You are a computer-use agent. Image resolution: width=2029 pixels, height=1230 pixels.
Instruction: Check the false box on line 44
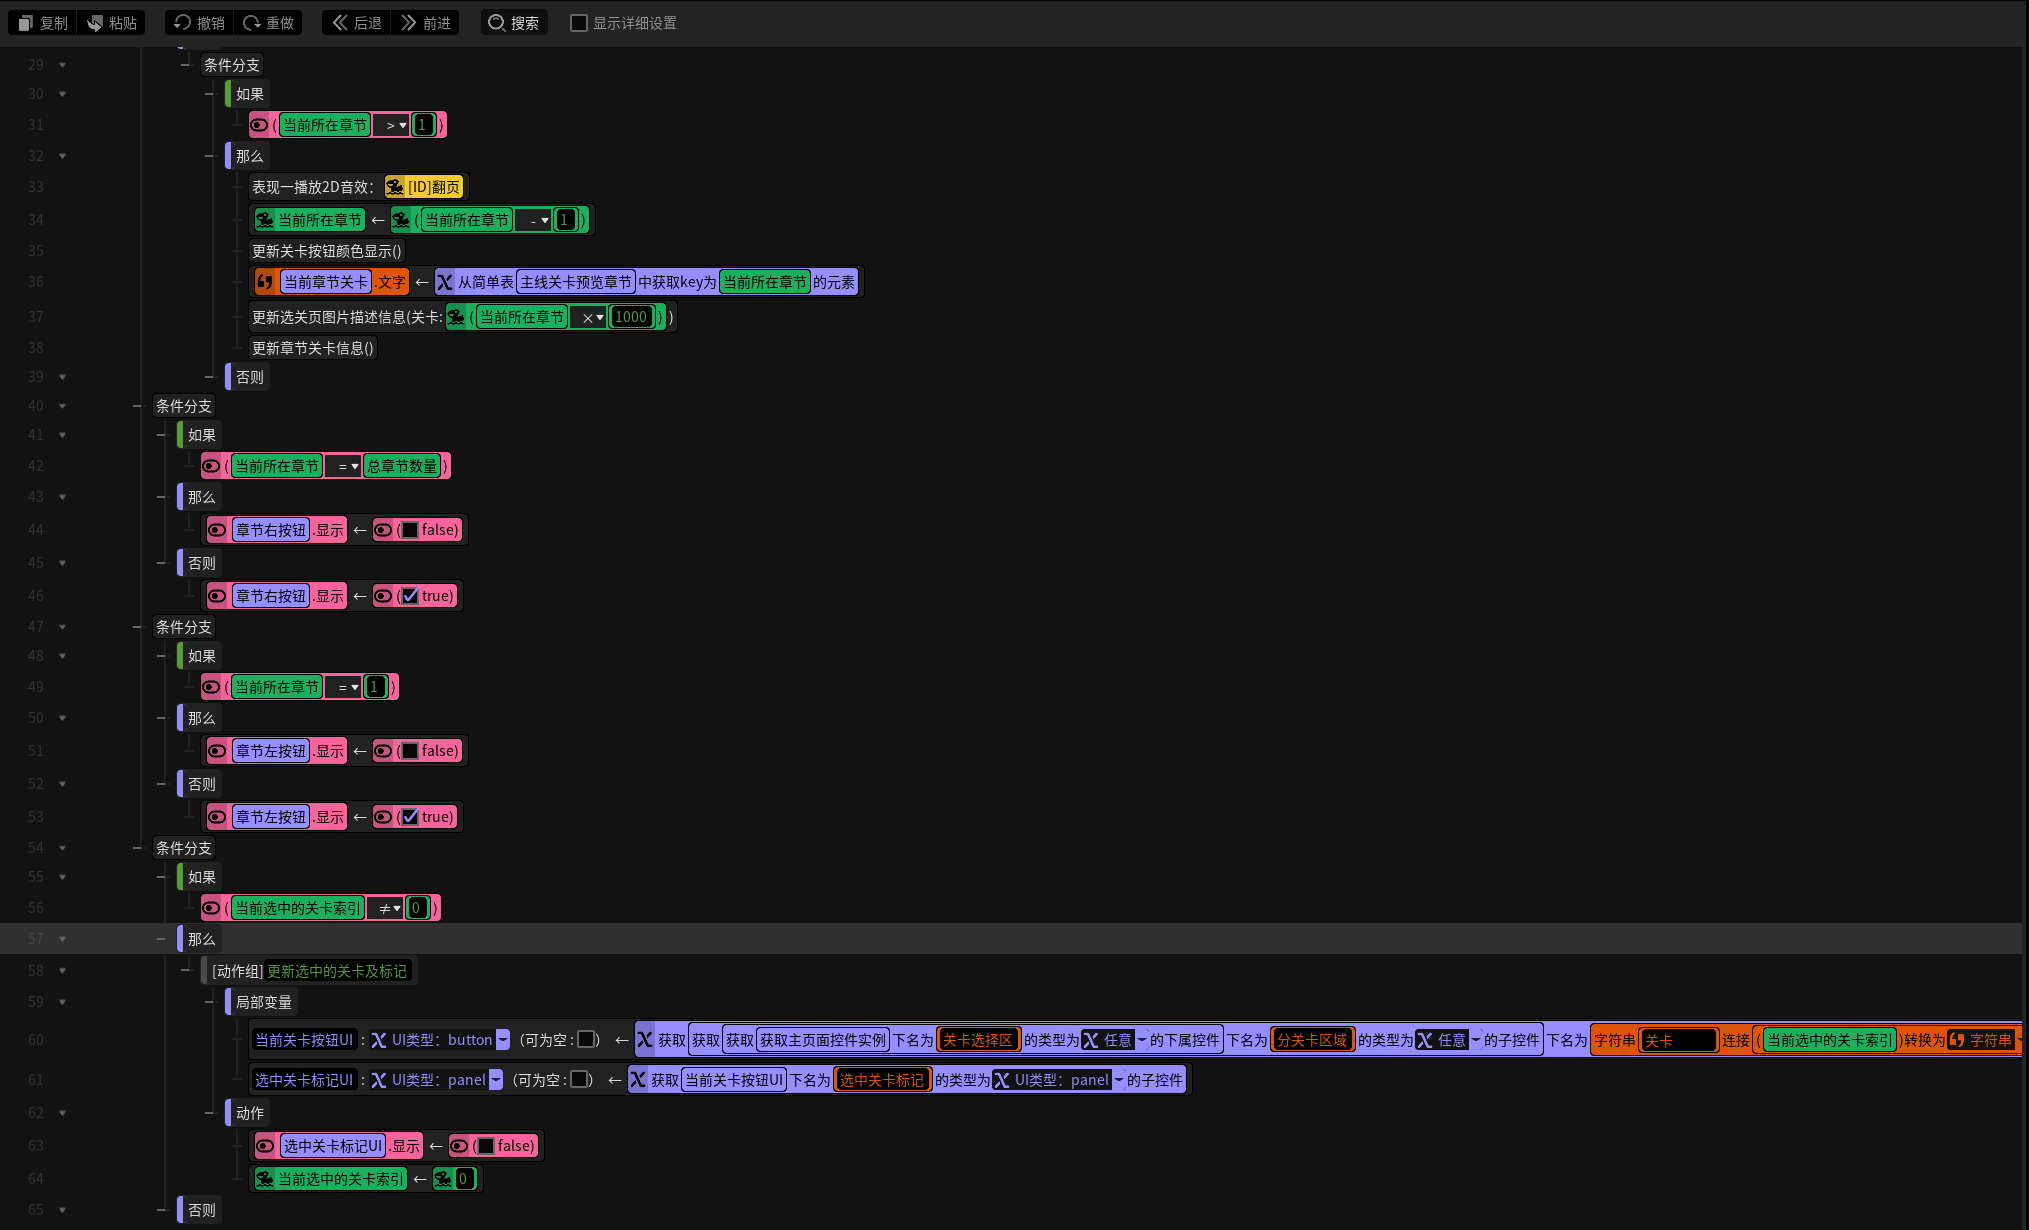(410, 530)
